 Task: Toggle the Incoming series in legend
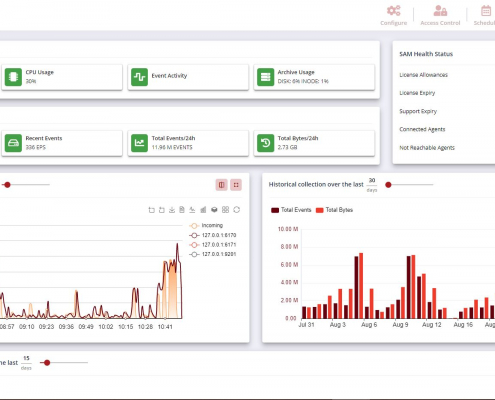206,226
